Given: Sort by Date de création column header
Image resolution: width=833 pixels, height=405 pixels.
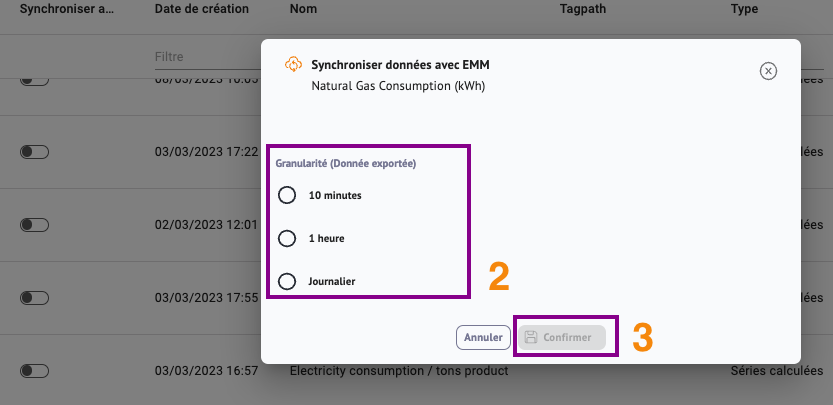Looking at the screenshot, I should (204, 9).
